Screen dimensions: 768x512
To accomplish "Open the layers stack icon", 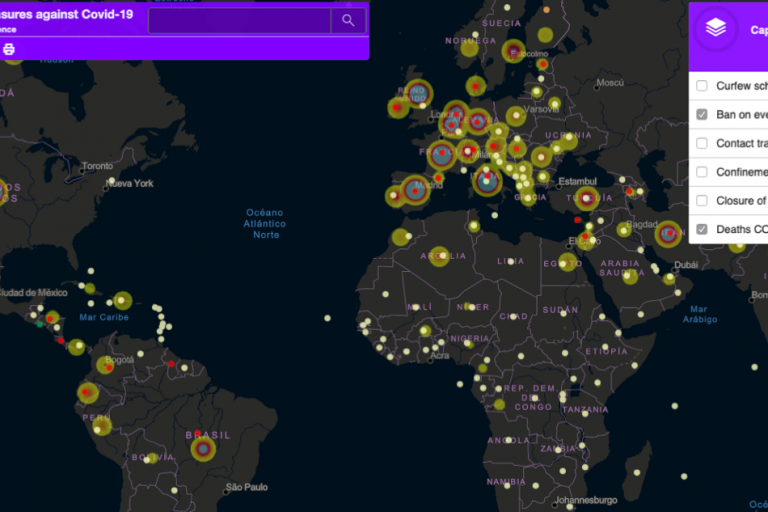I will click(x=715, y=29).
